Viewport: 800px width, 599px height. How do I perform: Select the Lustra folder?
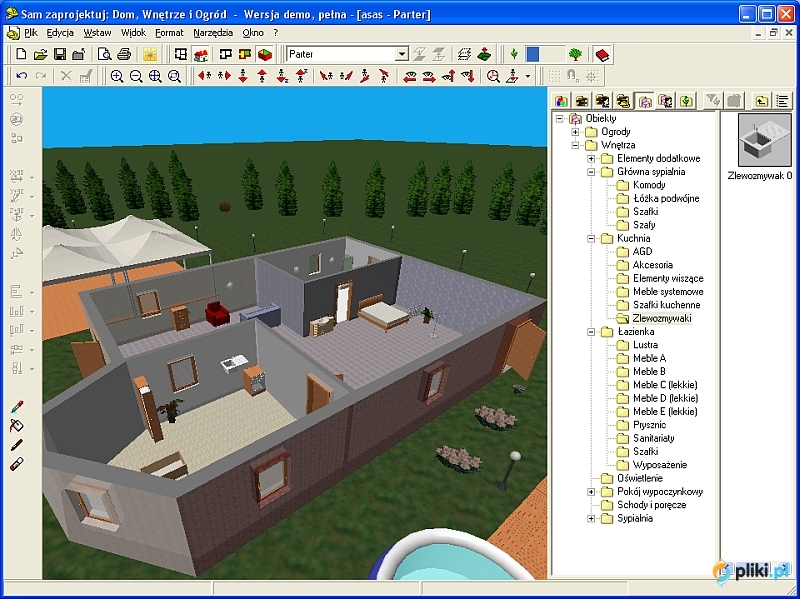tap(645, 345)
